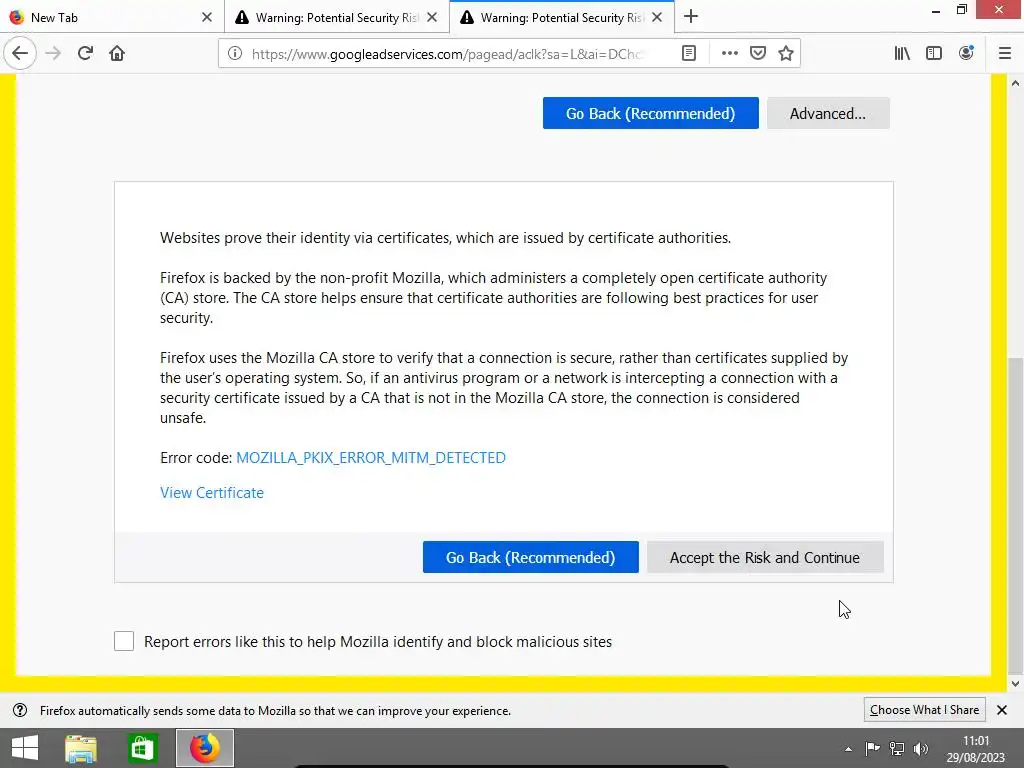Open page actions three-dot menu

pos(729,54)
